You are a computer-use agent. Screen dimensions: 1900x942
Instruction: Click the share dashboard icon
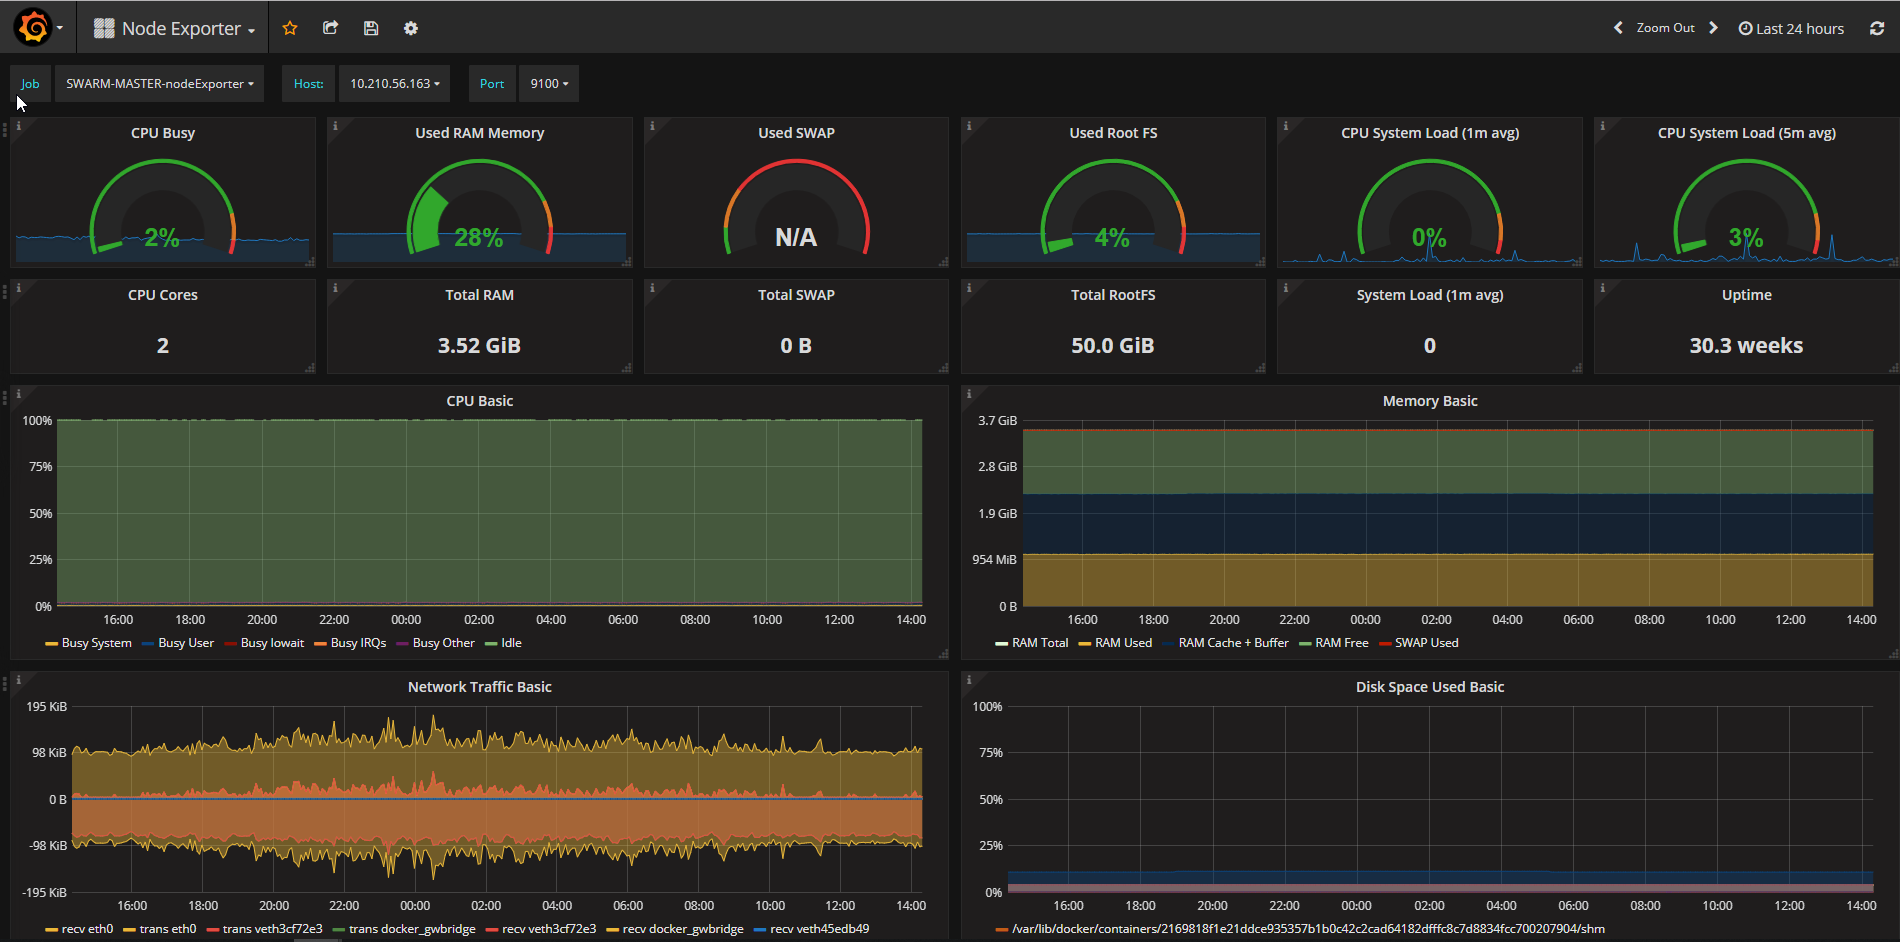330,28
